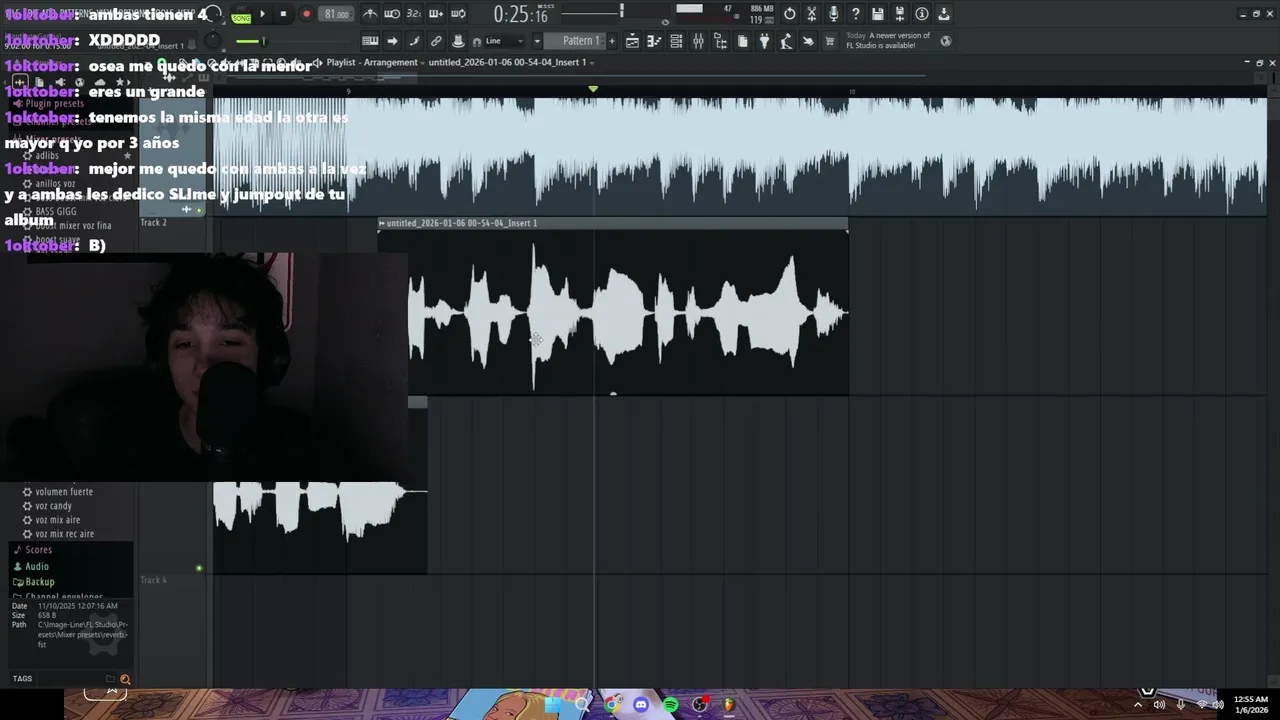Open the Playlist view icon
This screenshot has height=720, width=1280.
click(x=632, y=41)
